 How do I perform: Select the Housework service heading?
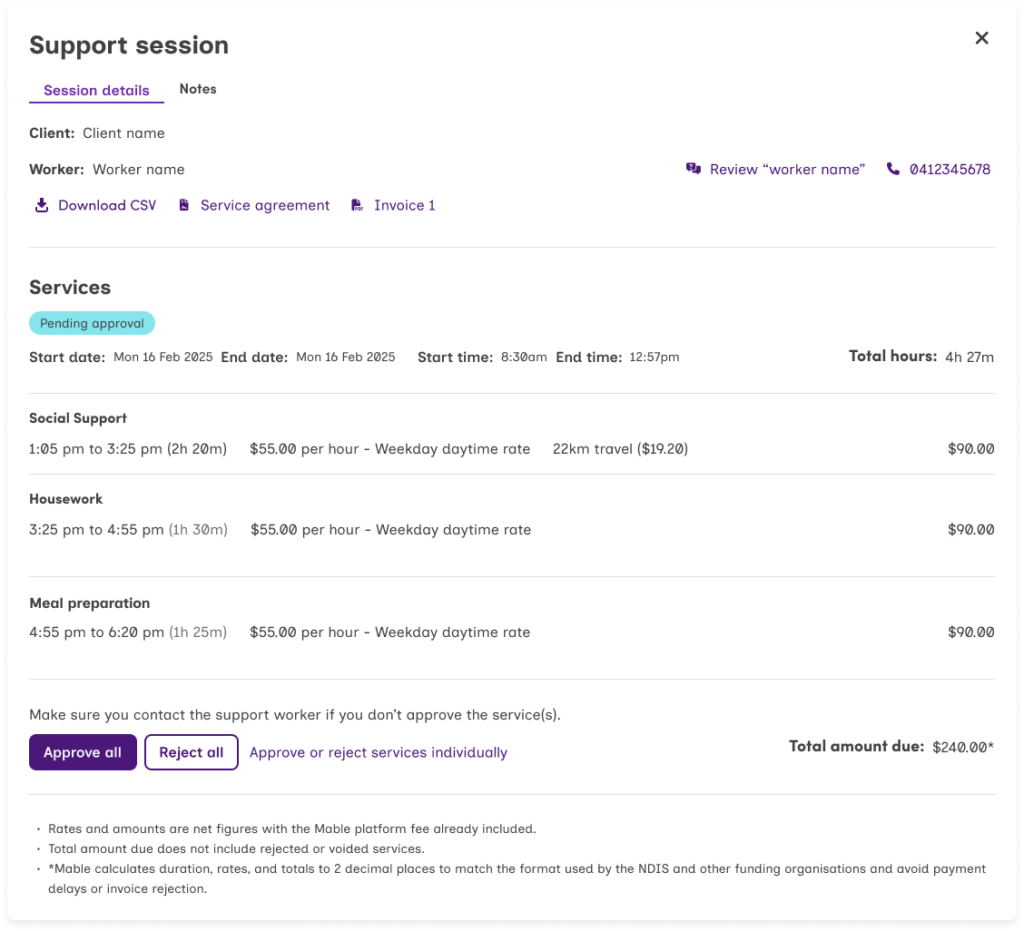pos(66,498)
